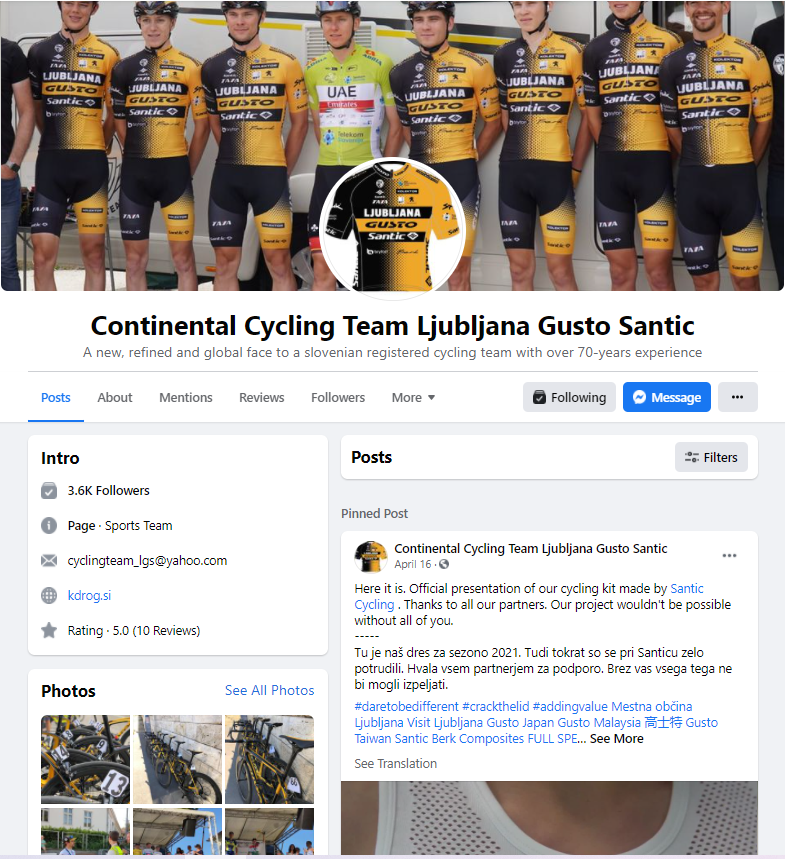Click the followers checkmark icon in Intro
The height and width of the screenshot is (859, 785).
pos(49,490)
